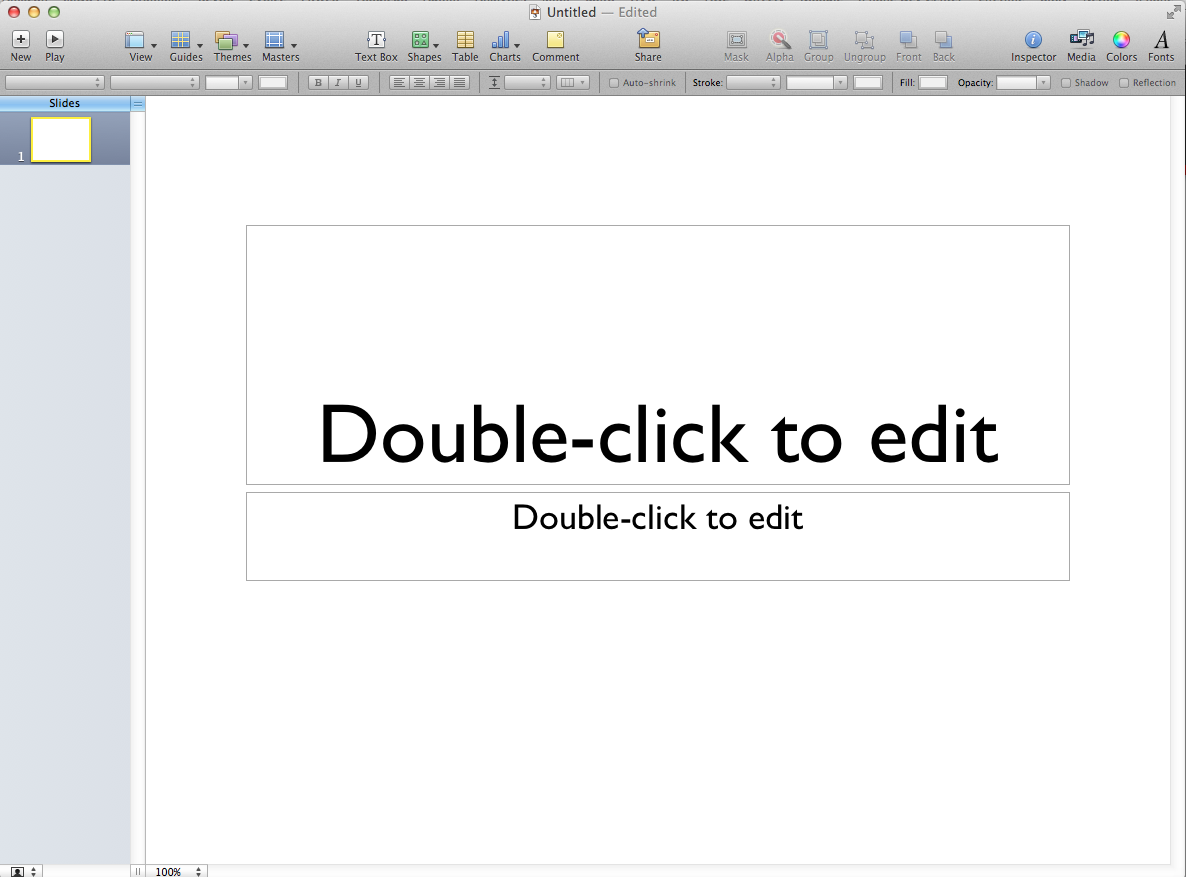Viewport: 1186px width, 877px height.
Task: Apply center text alignment
Action: pyautogui.click(x=419, y=82)
